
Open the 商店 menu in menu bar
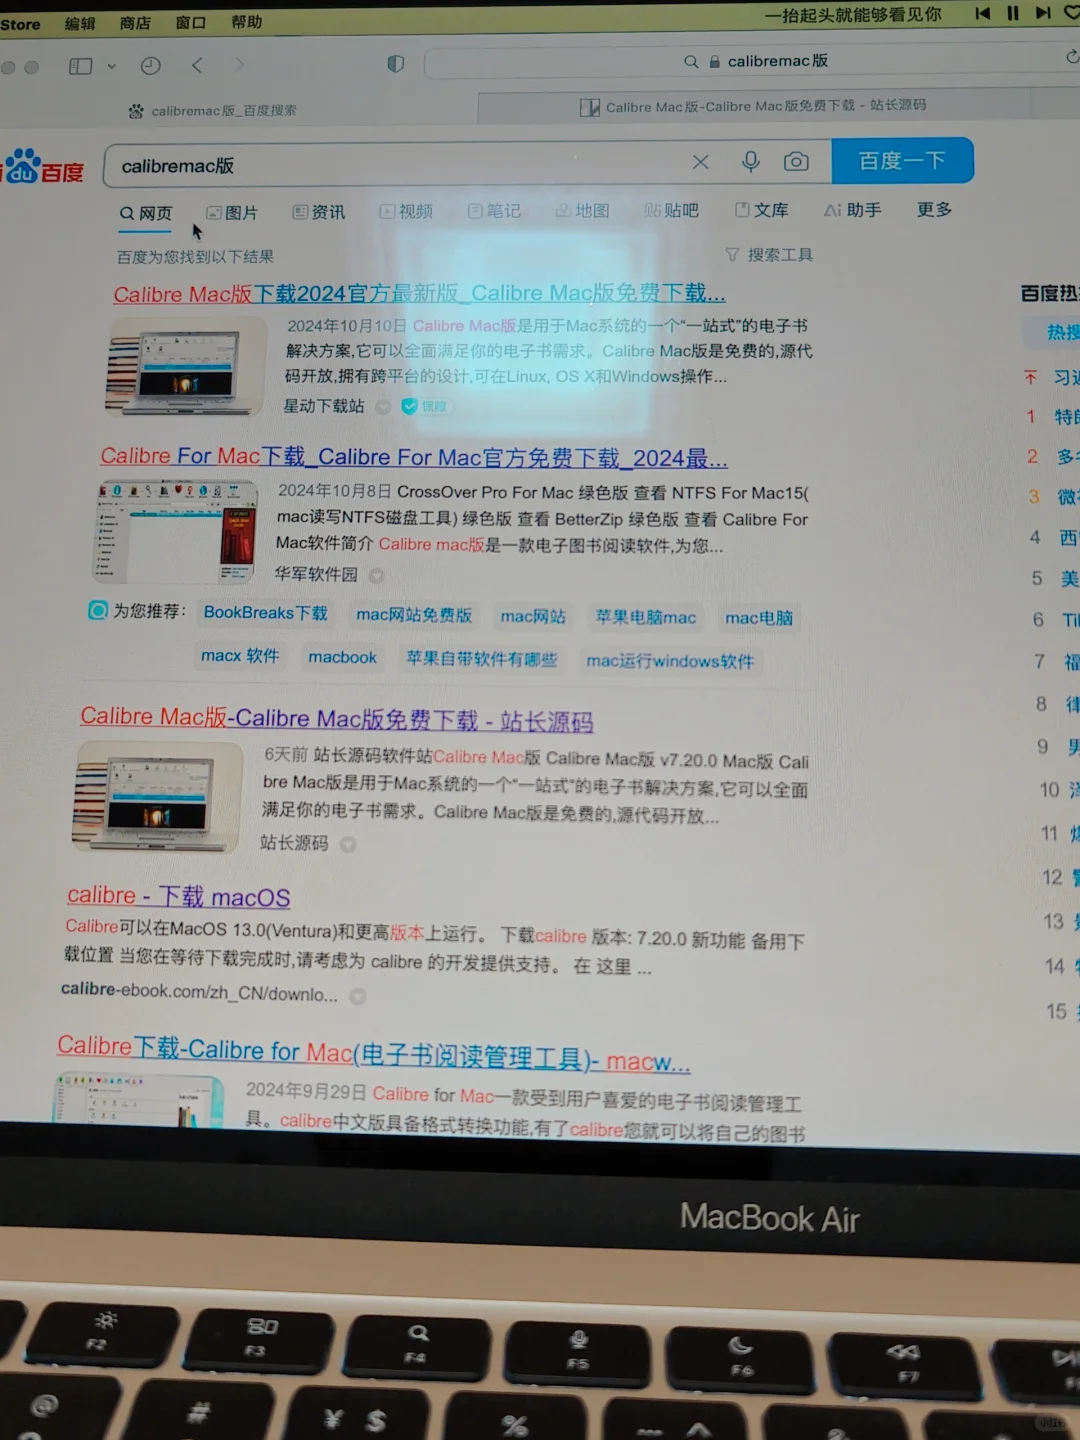point(135,23)
